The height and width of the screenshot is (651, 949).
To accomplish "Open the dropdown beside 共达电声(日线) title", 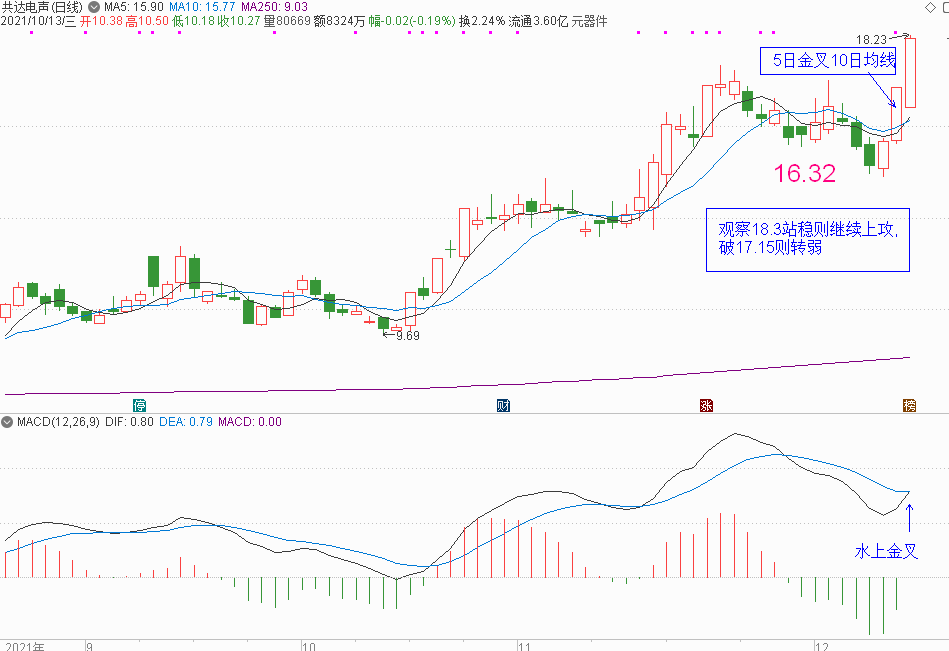I will [94, 7].
